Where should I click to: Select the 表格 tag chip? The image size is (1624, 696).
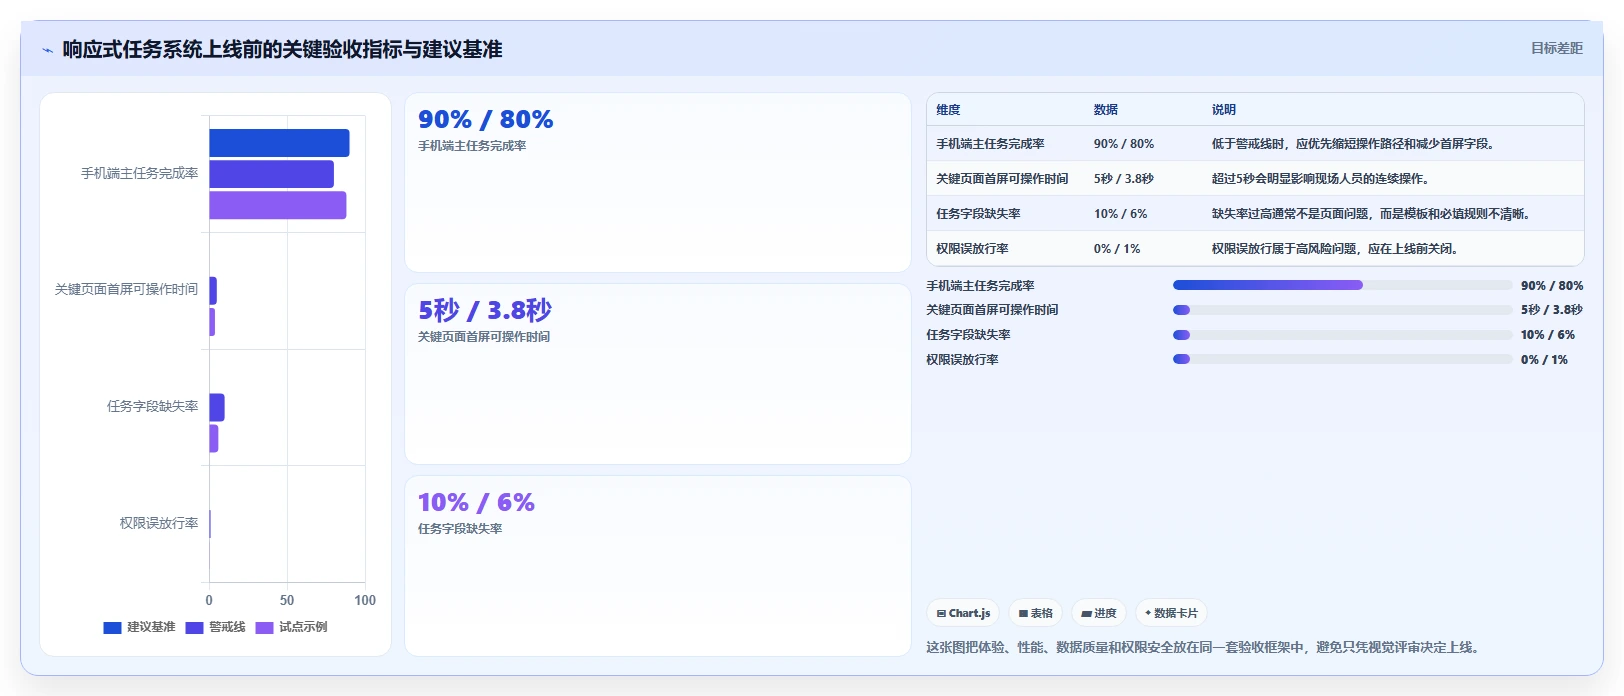point(1035,613)
